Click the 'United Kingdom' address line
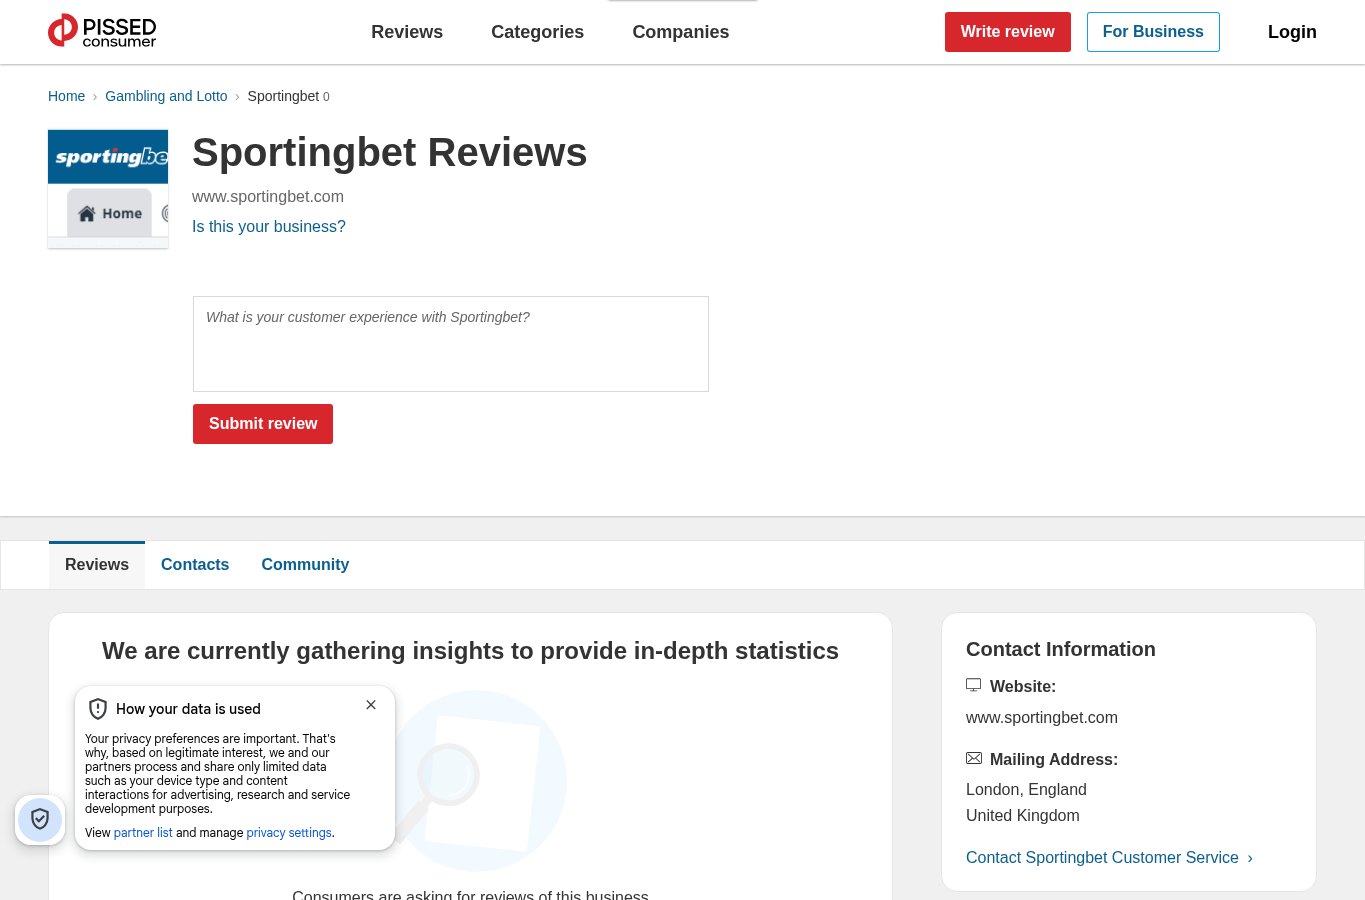1365x900 pixels. click(1023, 816)
